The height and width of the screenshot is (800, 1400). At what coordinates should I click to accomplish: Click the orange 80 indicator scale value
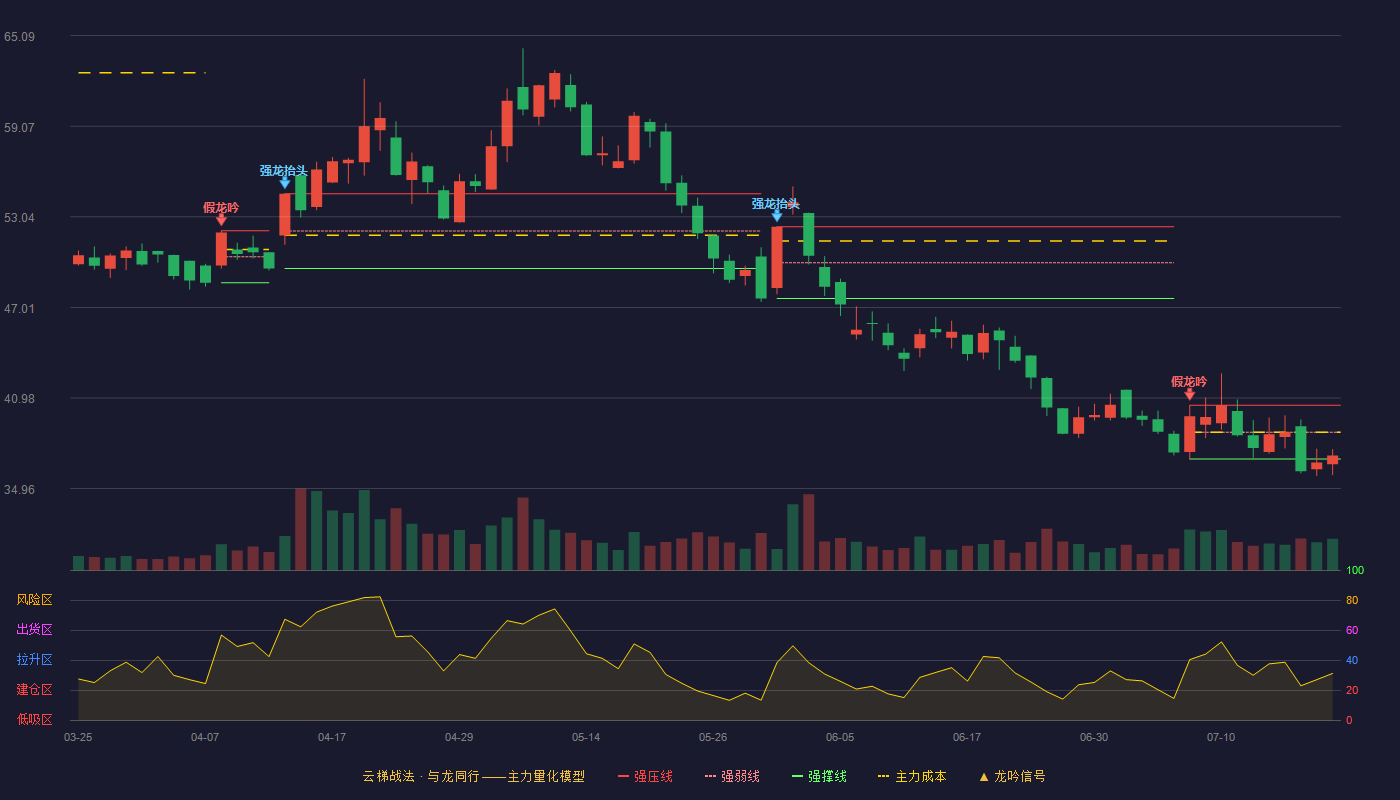point(1352,601)
